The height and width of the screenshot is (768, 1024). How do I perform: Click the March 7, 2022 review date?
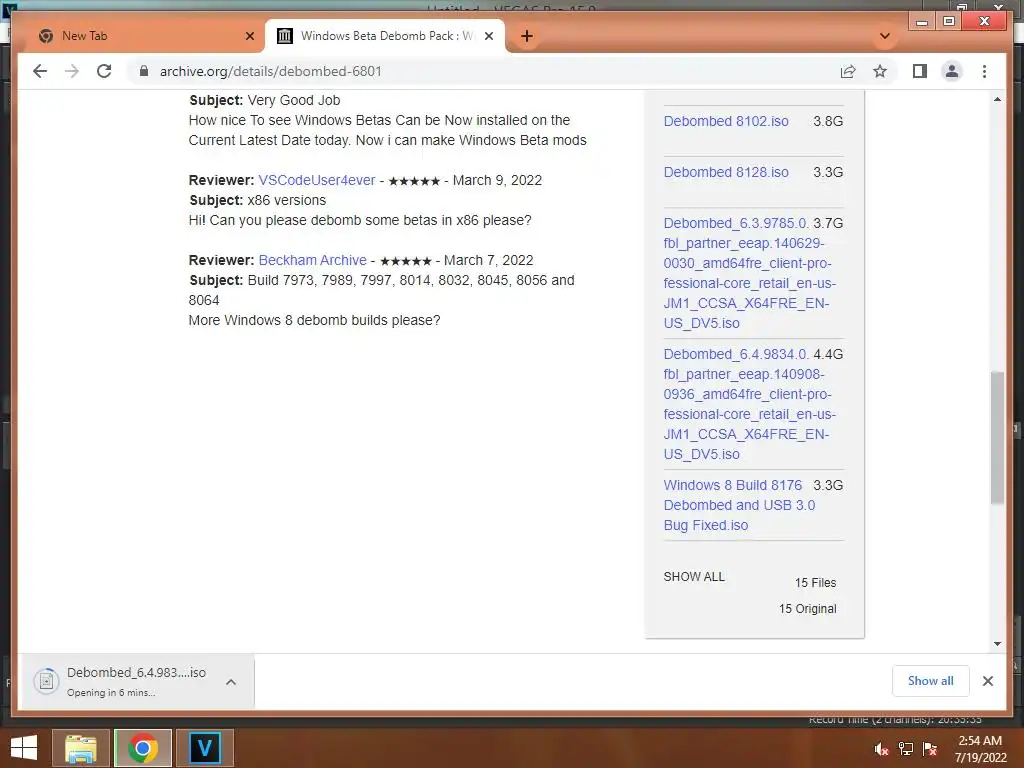click(488, 260)
